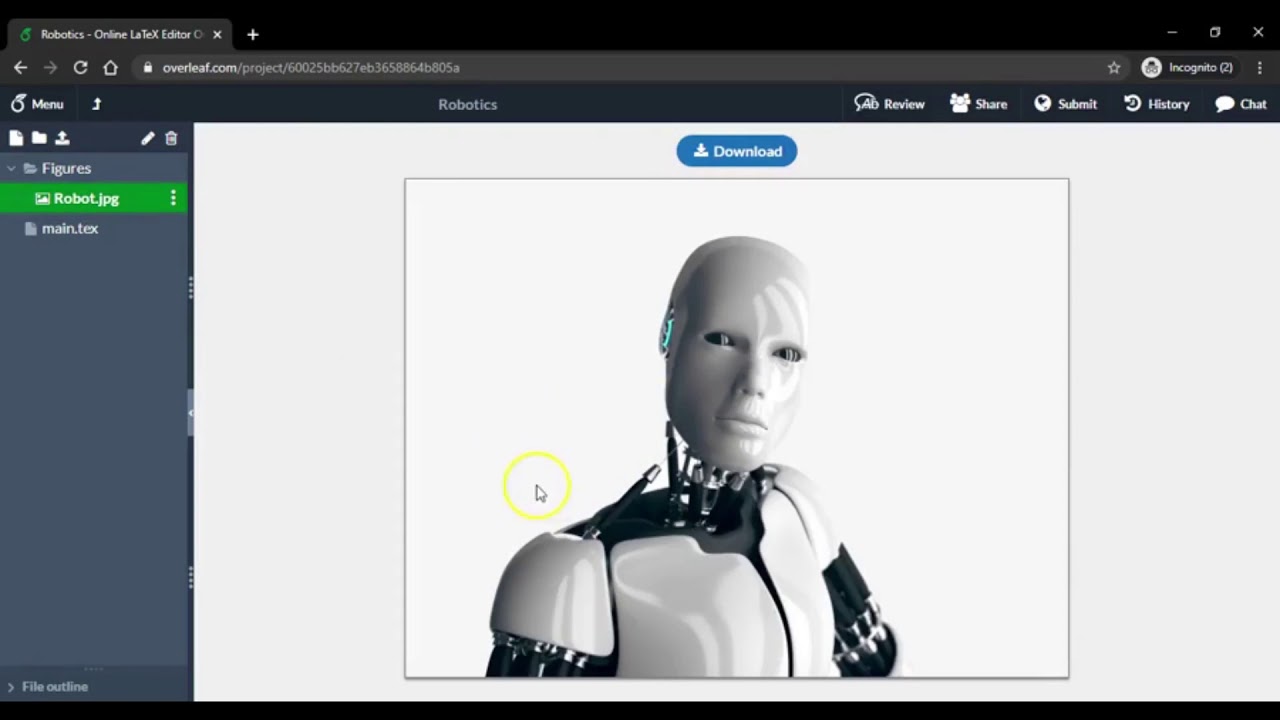Click the Submit button

pos(1065,104)
